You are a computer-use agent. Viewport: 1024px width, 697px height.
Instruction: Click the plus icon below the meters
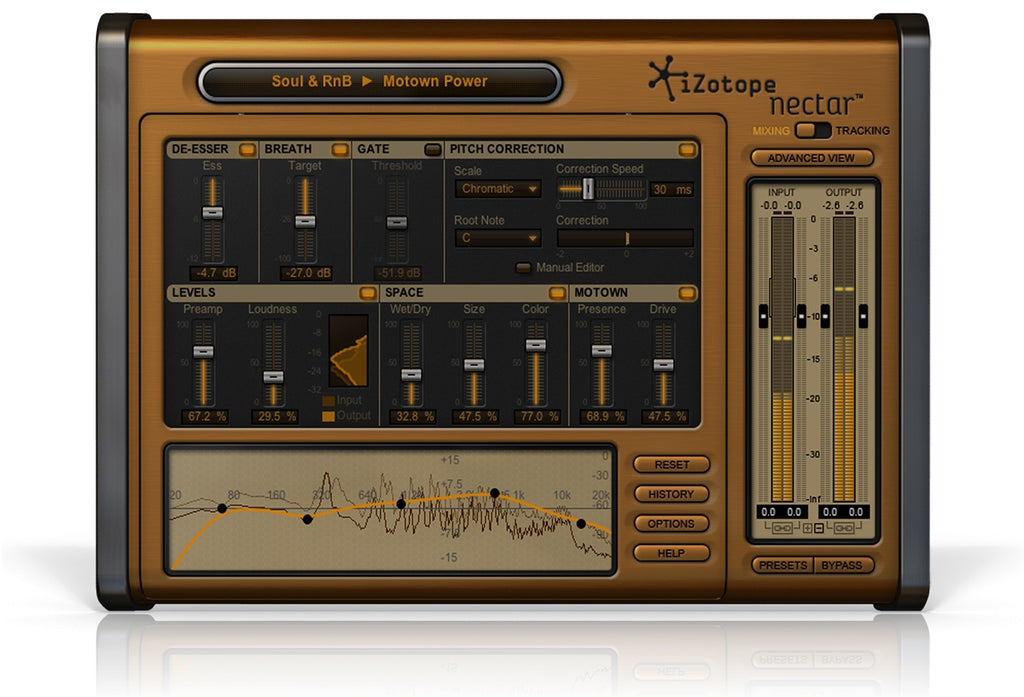tap(807, 528)
